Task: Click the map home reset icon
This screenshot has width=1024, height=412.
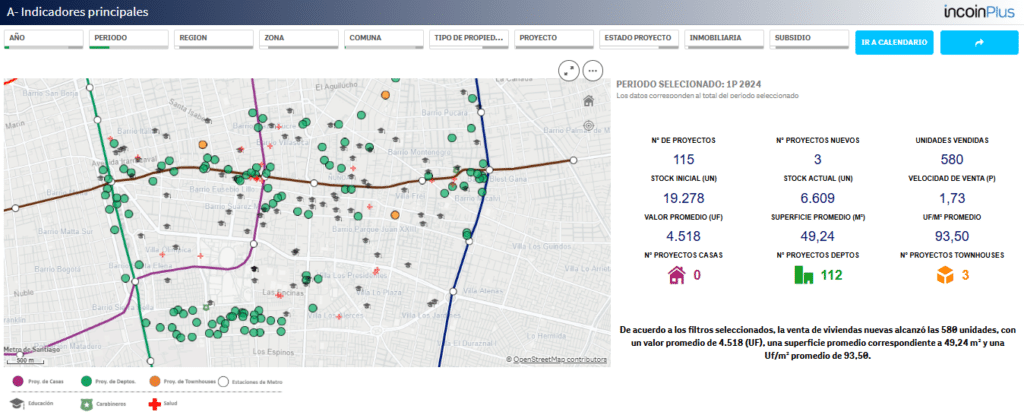Action: click(x=588, y=101)
